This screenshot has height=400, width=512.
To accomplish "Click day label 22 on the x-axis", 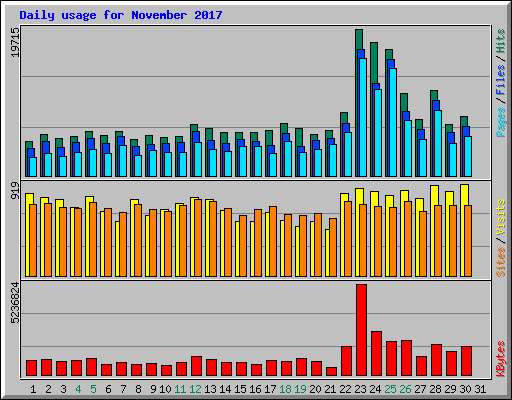I will (345, 389).
